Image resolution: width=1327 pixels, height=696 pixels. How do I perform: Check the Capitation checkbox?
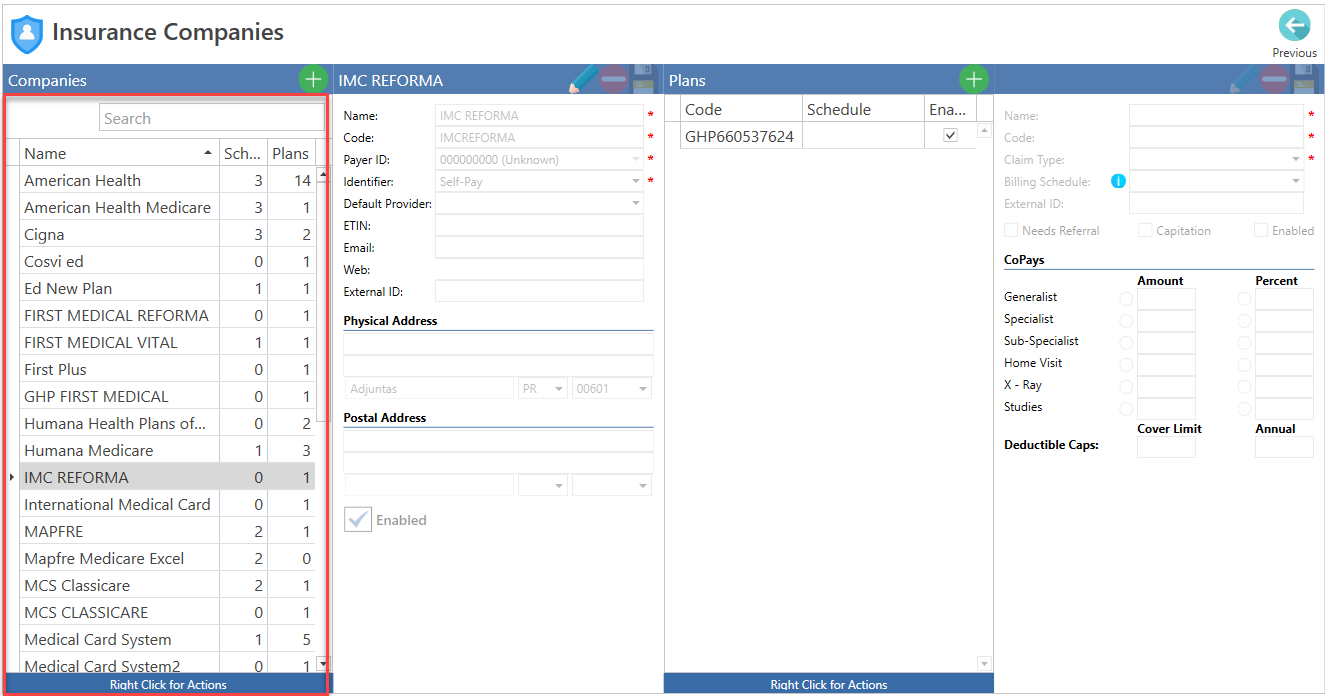(x=1145, y=230)
